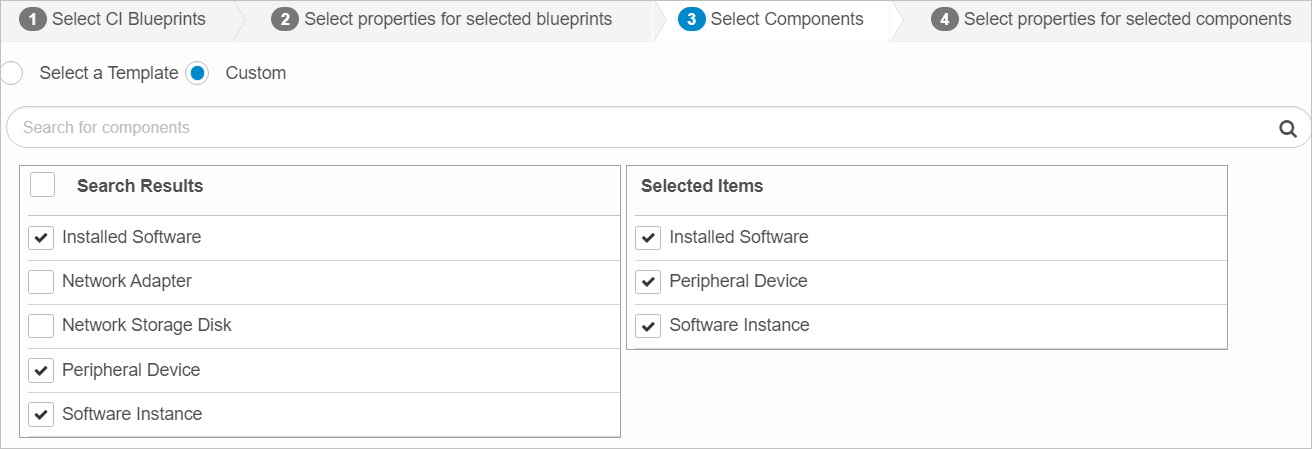Check the Network Storage Disk checkbox
Viewport: 1312px width, 449px height.
click(x=41, y=326)
